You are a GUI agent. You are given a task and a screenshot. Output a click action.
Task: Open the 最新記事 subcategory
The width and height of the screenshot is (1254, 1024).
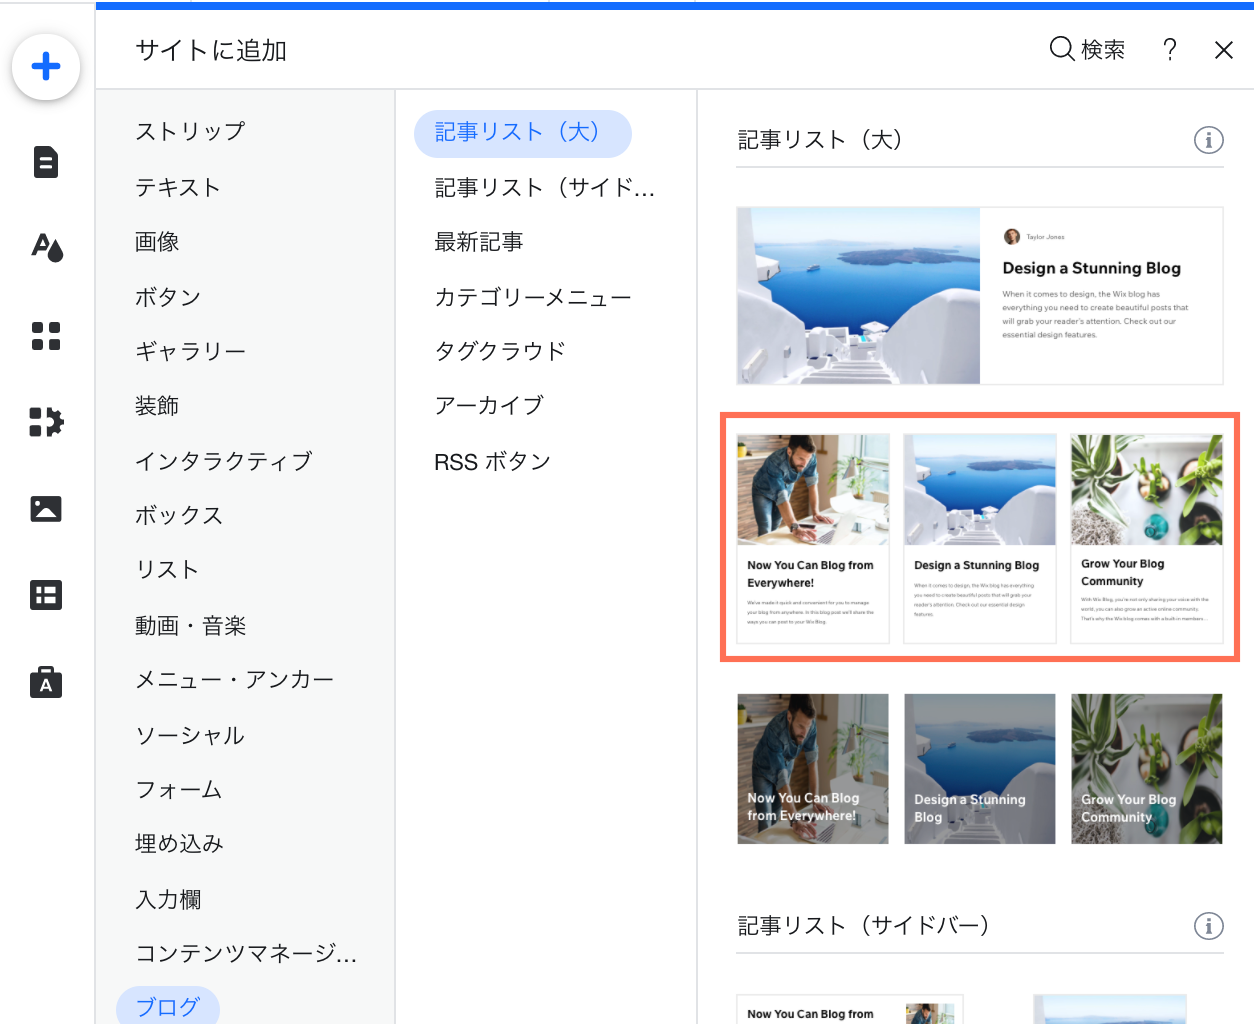(479, 242)
